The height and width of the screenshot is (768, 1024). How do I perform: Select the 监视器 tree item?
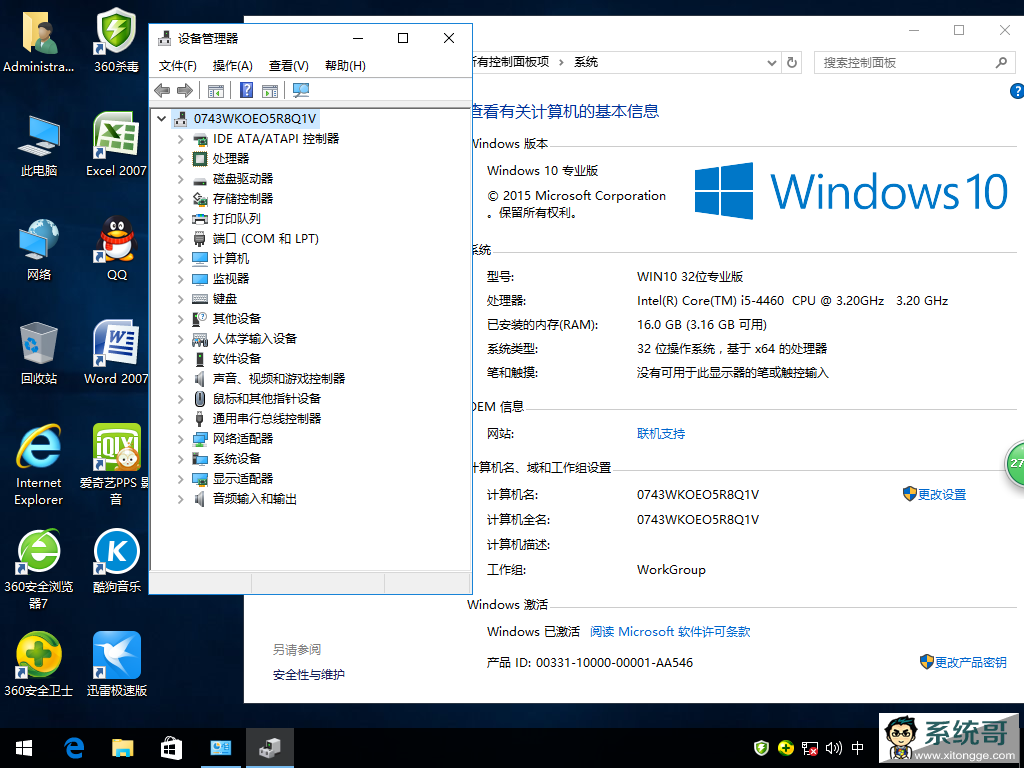pyautogui.click(x=231, y=279)
